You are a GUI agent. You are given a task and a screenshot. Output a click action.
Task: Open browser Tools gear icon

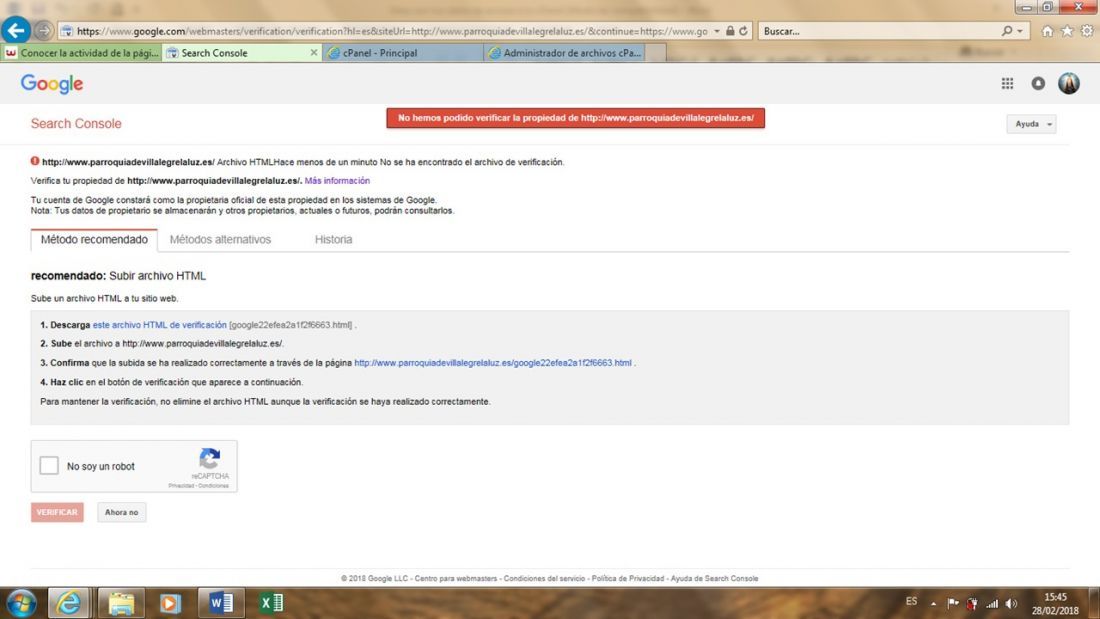(x=1087, y=31)
